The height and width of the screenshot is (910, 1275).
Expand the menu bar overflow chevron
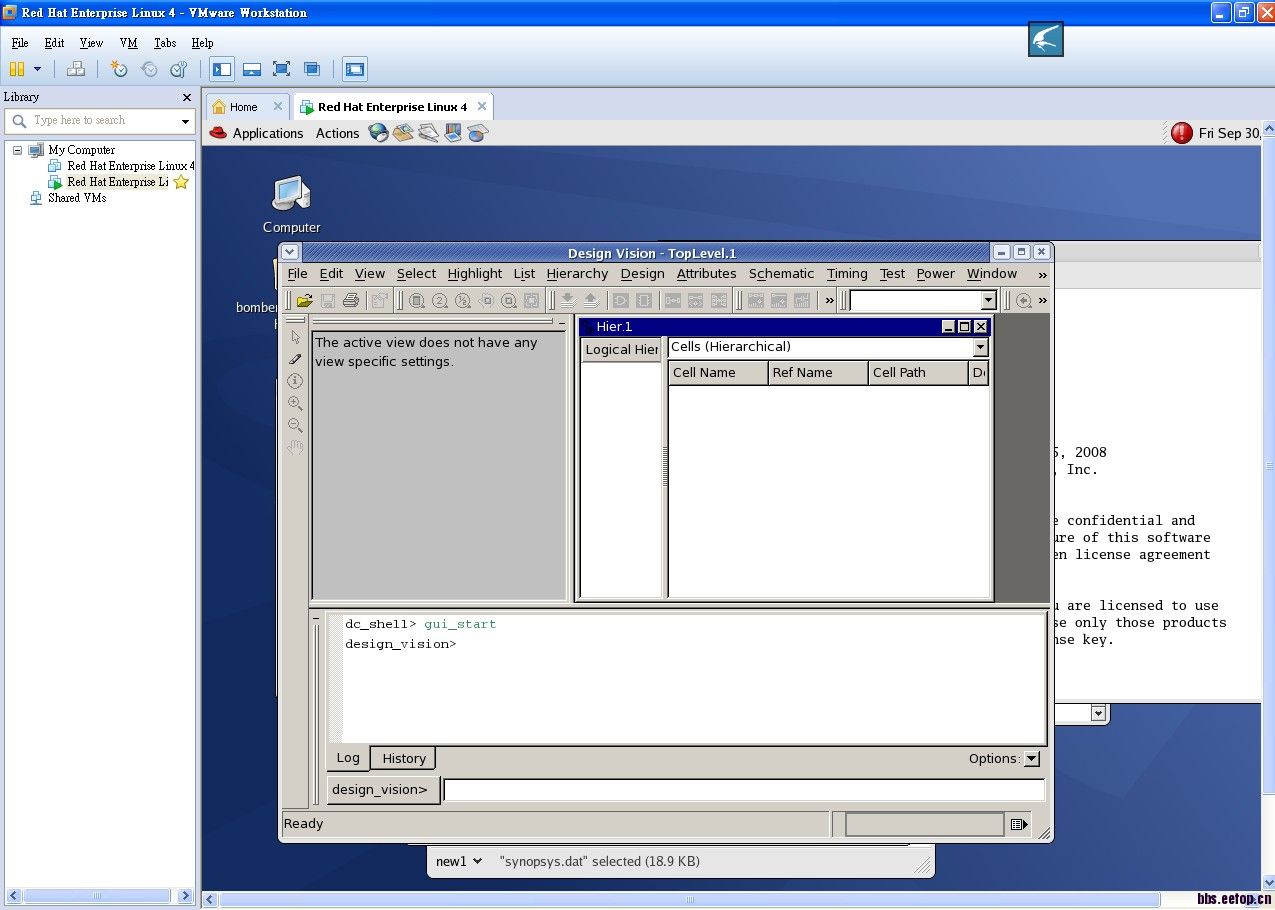(1042, 274)
